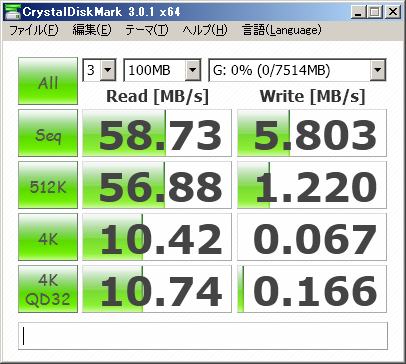
Task: Open the ファイル(F) menu
Action: [x=34, y=30]
